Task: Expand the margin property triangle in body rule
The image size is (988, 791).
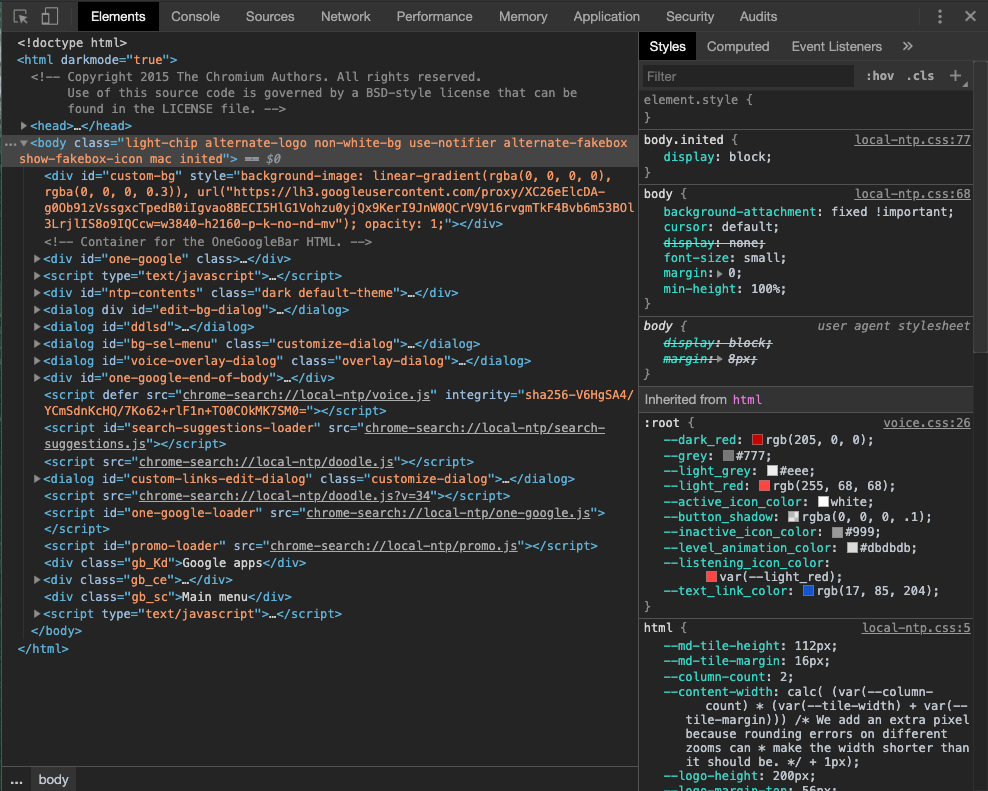Action: [720, 274]
